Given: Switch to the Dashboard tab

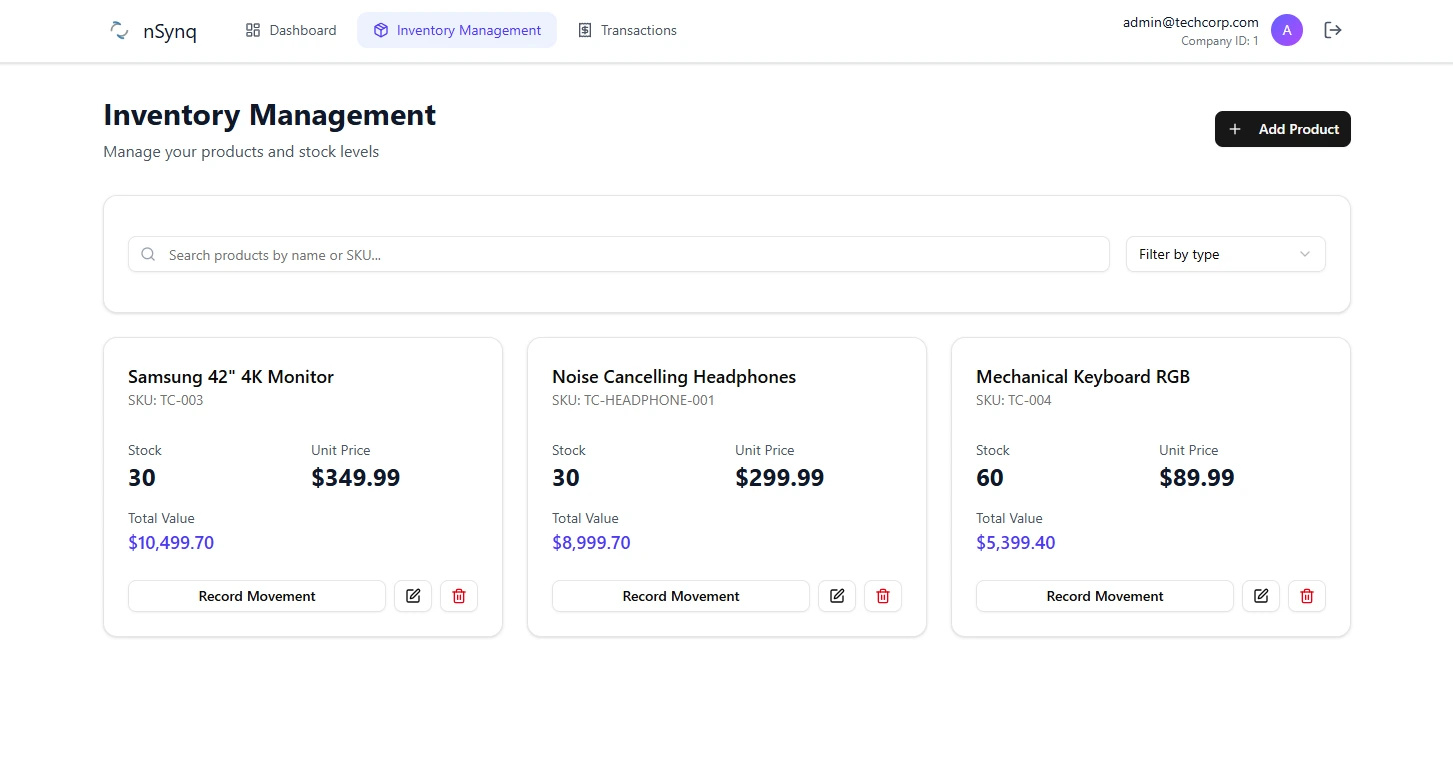Looking at the screenshot, I should click(290, 30).
